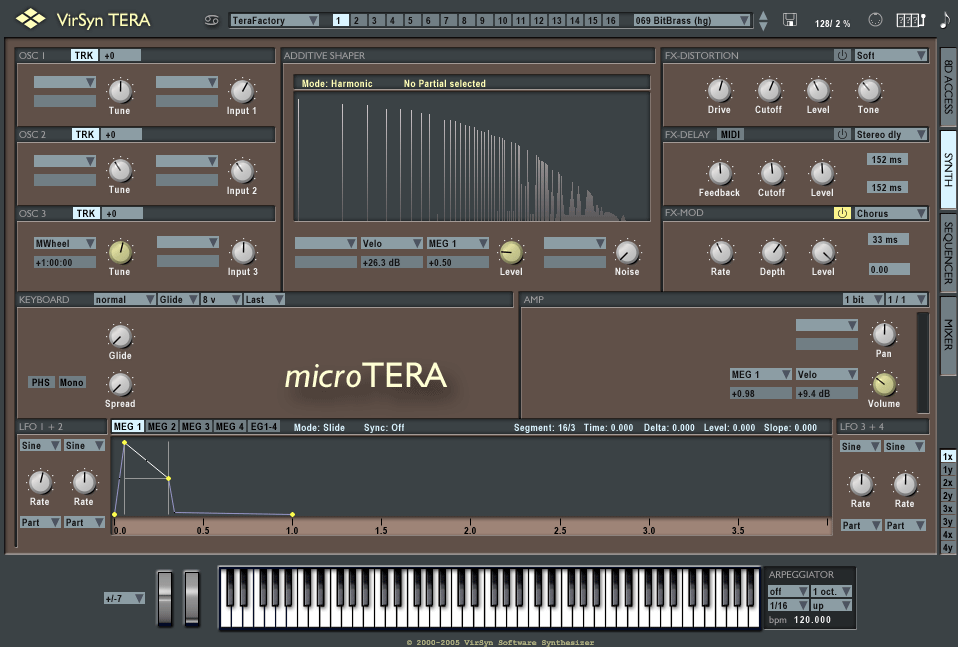Toggle FX-Distortion power button

[842, 55]
